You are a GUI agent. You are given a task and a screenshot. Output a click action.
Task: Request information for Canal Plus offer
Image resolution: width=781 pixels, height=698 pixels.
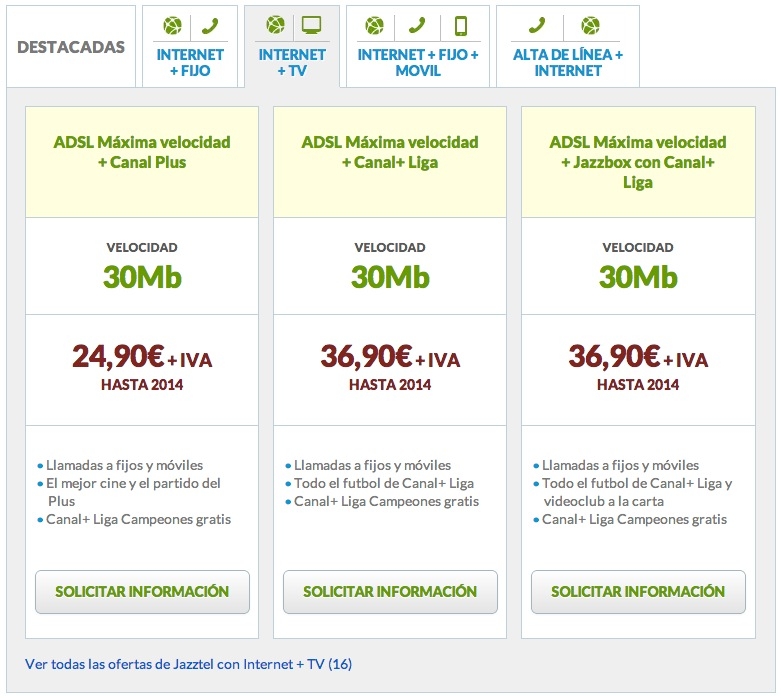(x=142, y=592)
